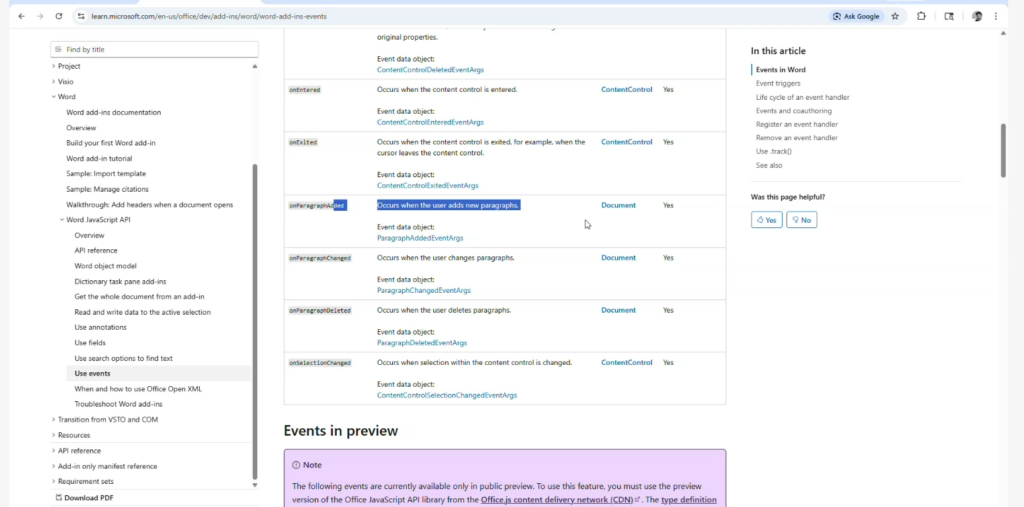Collapse the Word JavaScript API node

[61, 220]
